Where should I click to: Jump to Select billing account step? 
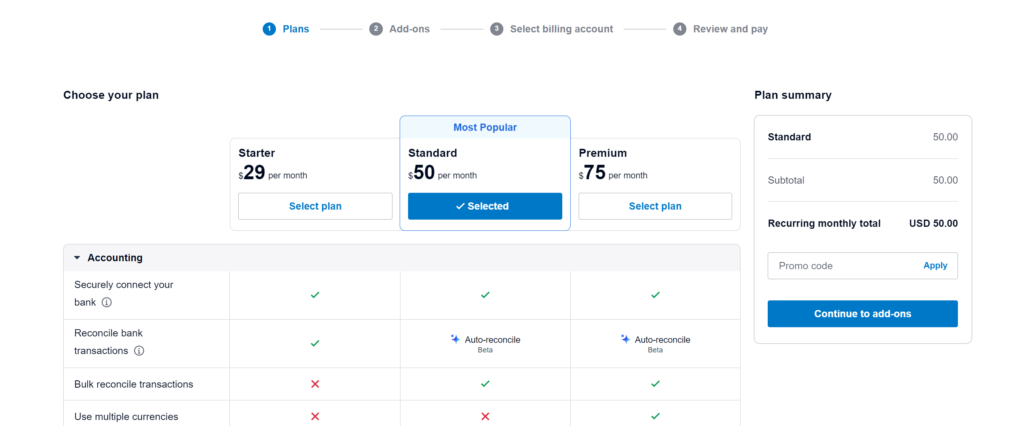(x=551, y=29)
